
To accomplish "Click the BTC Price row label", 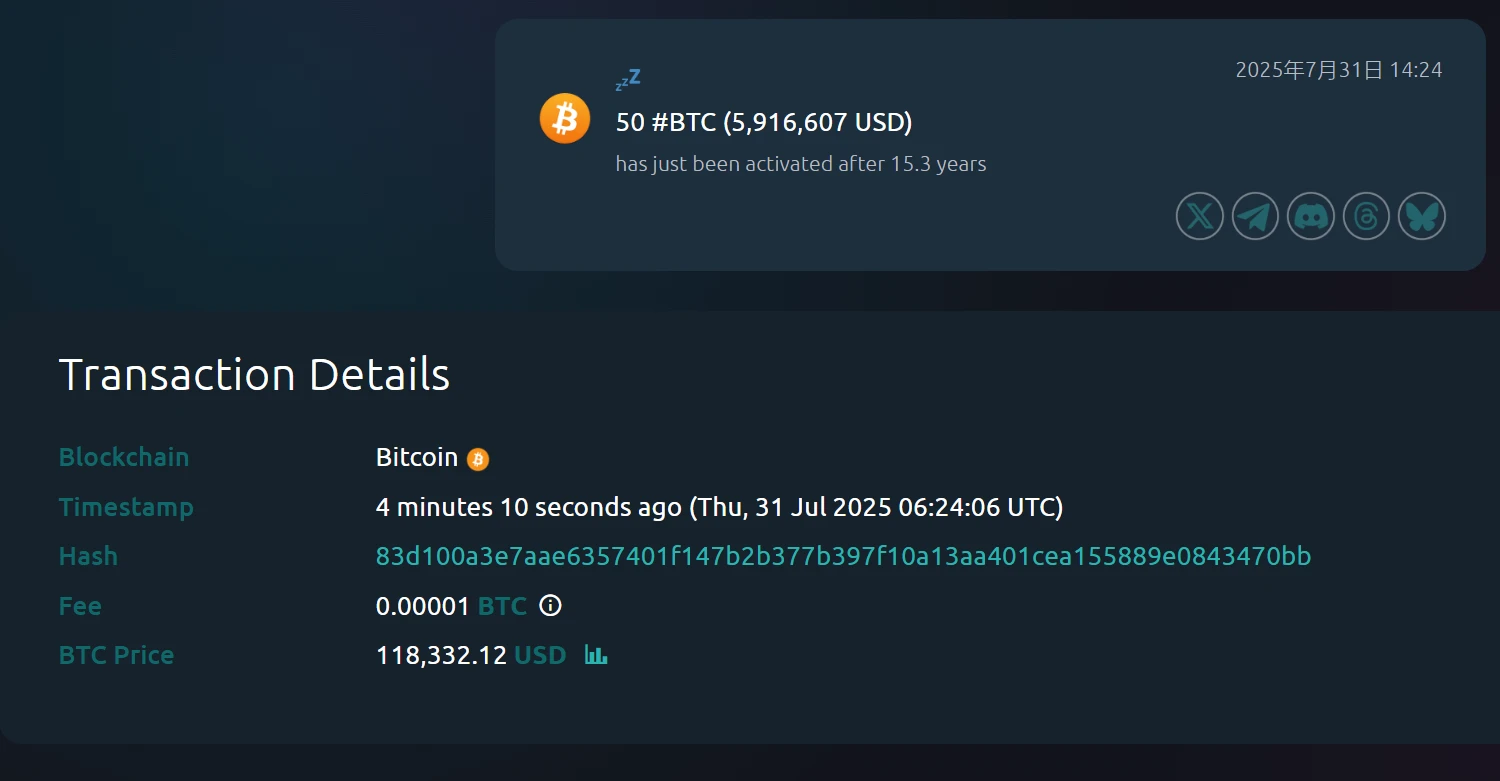I will tap(116, 655).
